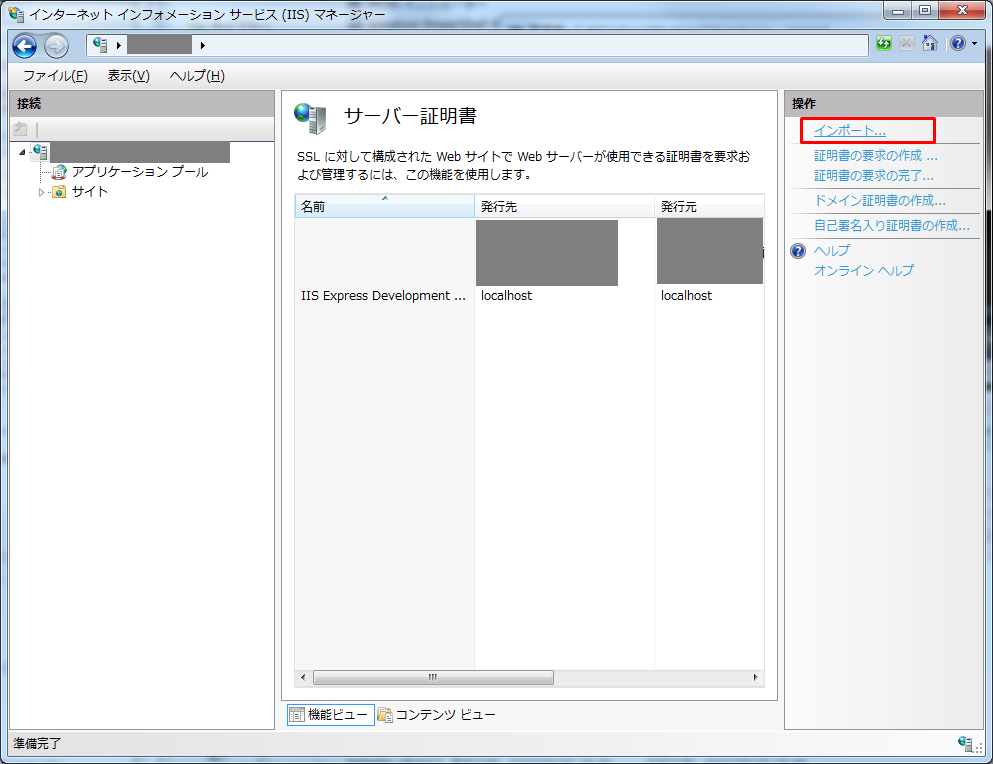Expand the サイト tree node
The height and width of the screenshot is (764, 993).
[x=41, y=192]
